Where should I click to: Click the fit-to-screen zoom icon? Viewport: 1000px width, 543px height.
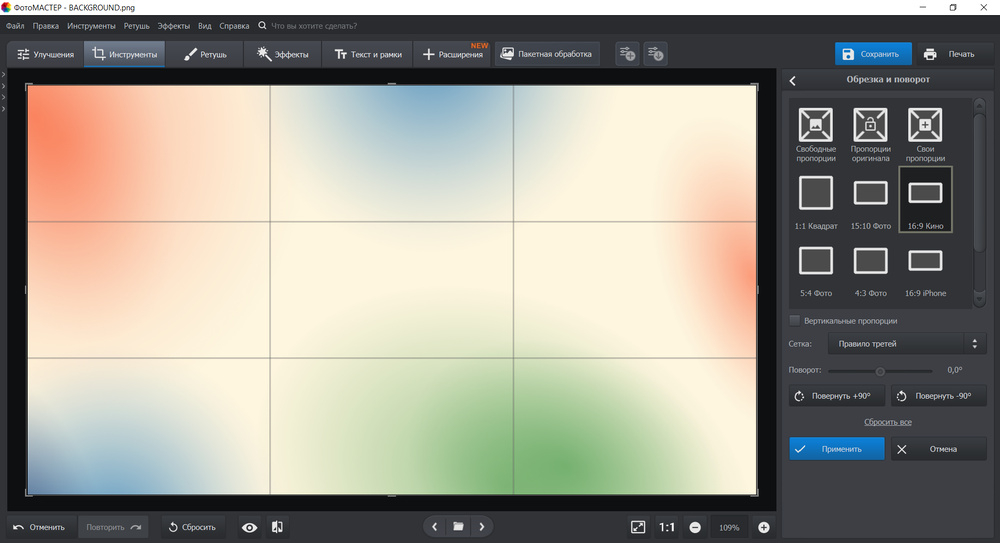[638, 527]
